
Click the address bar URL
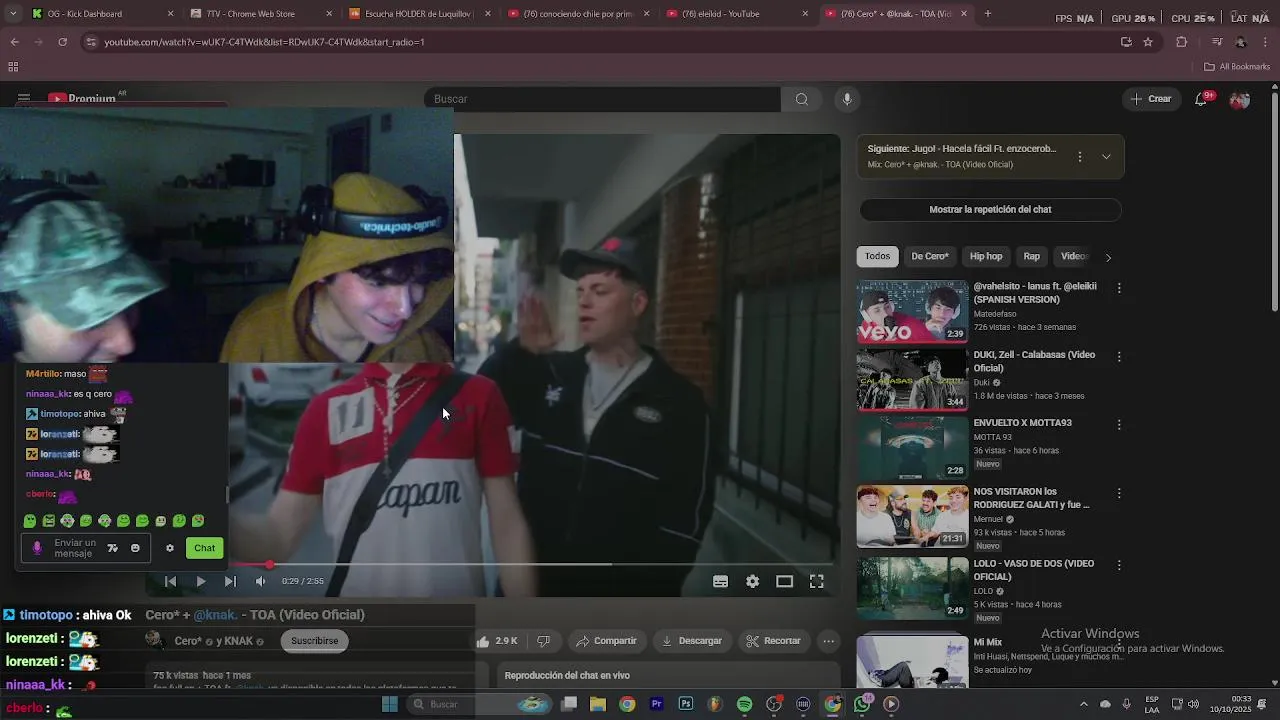click(x=265, y=42)
